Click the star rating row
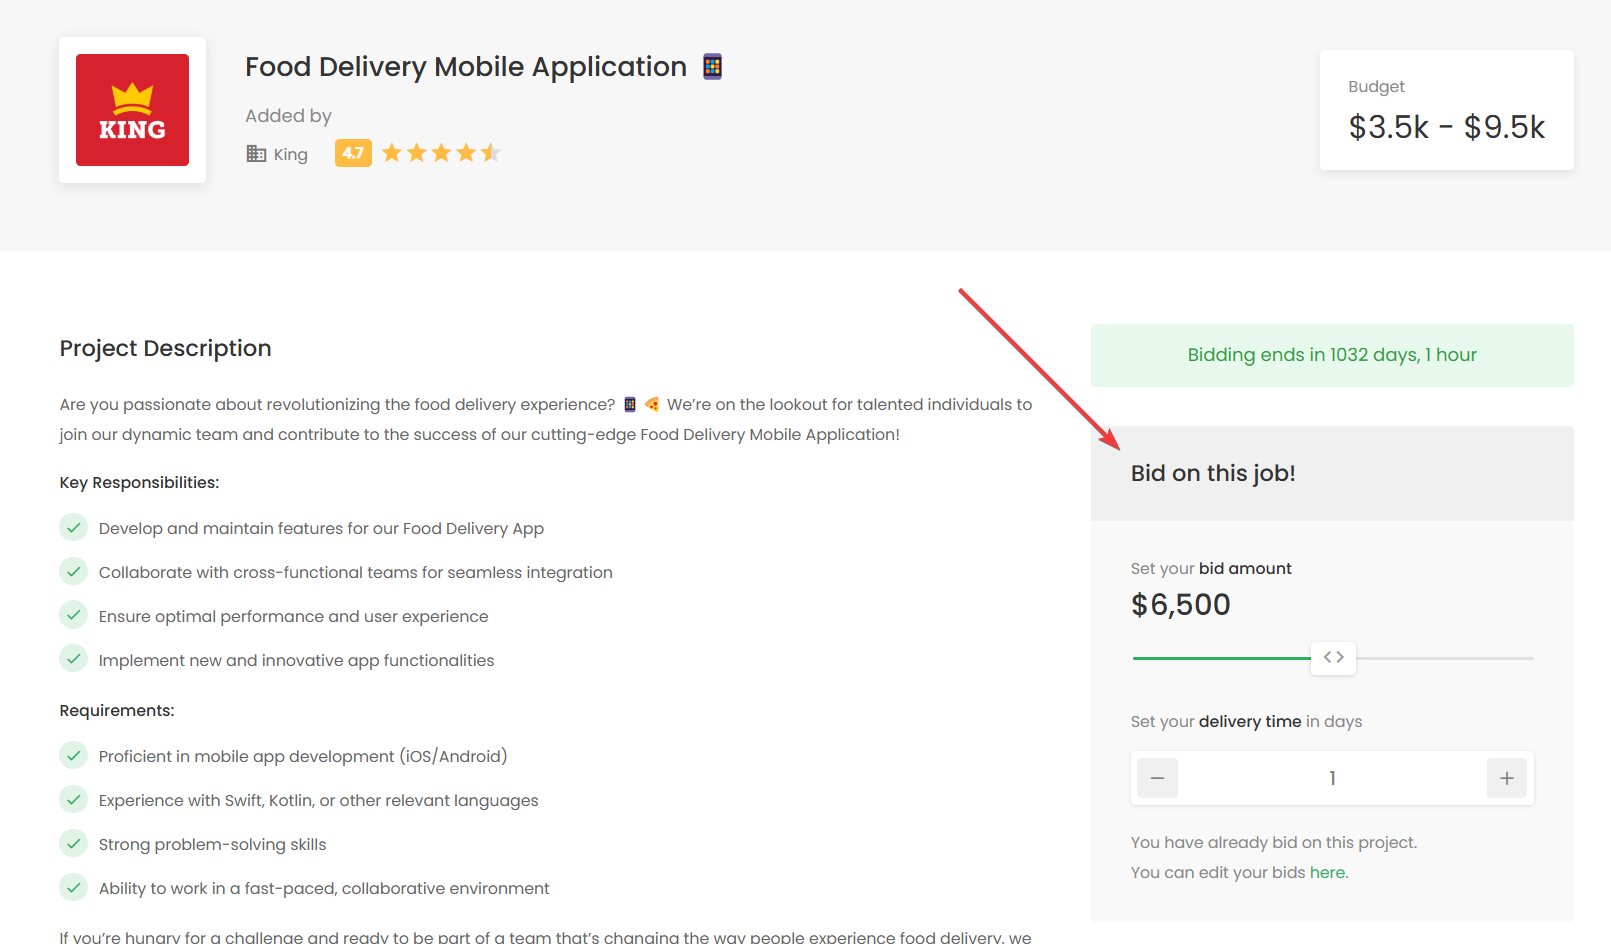1611x944 pixels. [441, 153]
